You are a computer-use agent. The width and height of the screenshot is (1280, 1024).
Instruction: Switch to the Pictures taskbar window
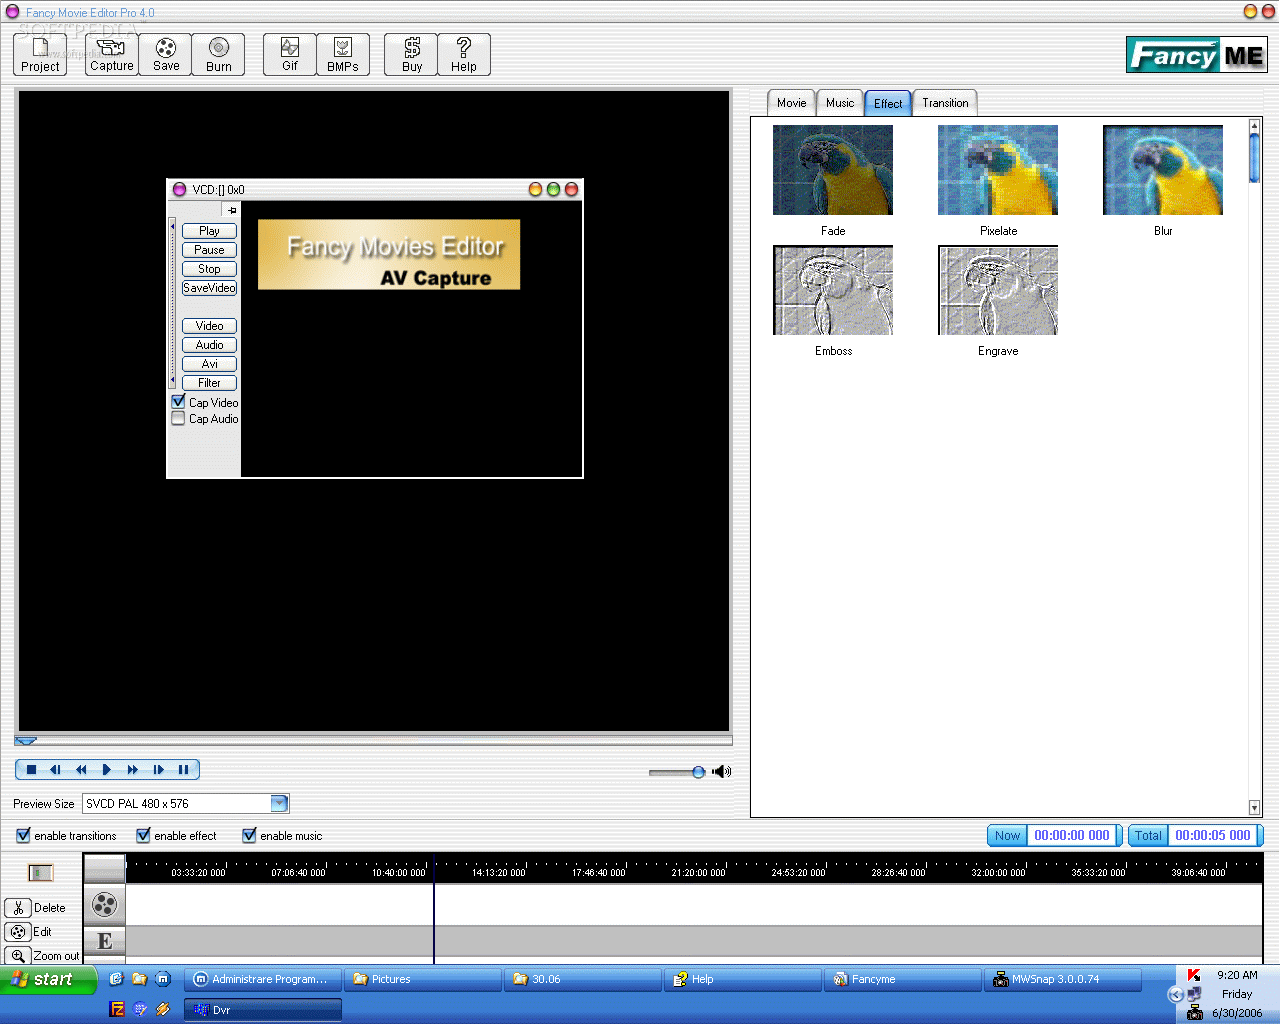[x=421, y=979]
